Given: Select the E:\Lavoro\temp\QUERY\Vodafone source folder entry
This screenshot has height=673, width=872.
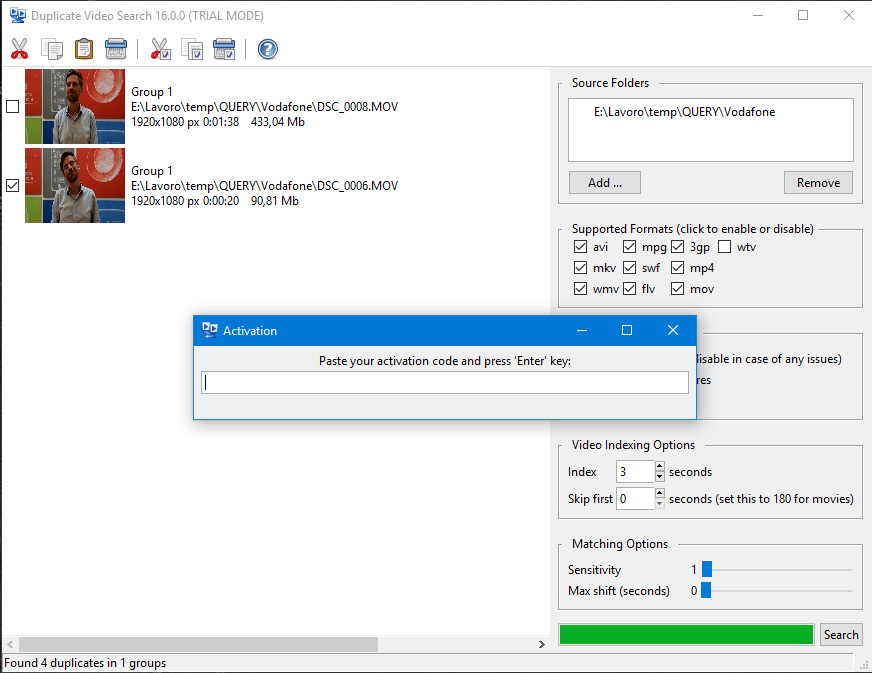Looking at the screenshot, I should [x=684, y=112].
